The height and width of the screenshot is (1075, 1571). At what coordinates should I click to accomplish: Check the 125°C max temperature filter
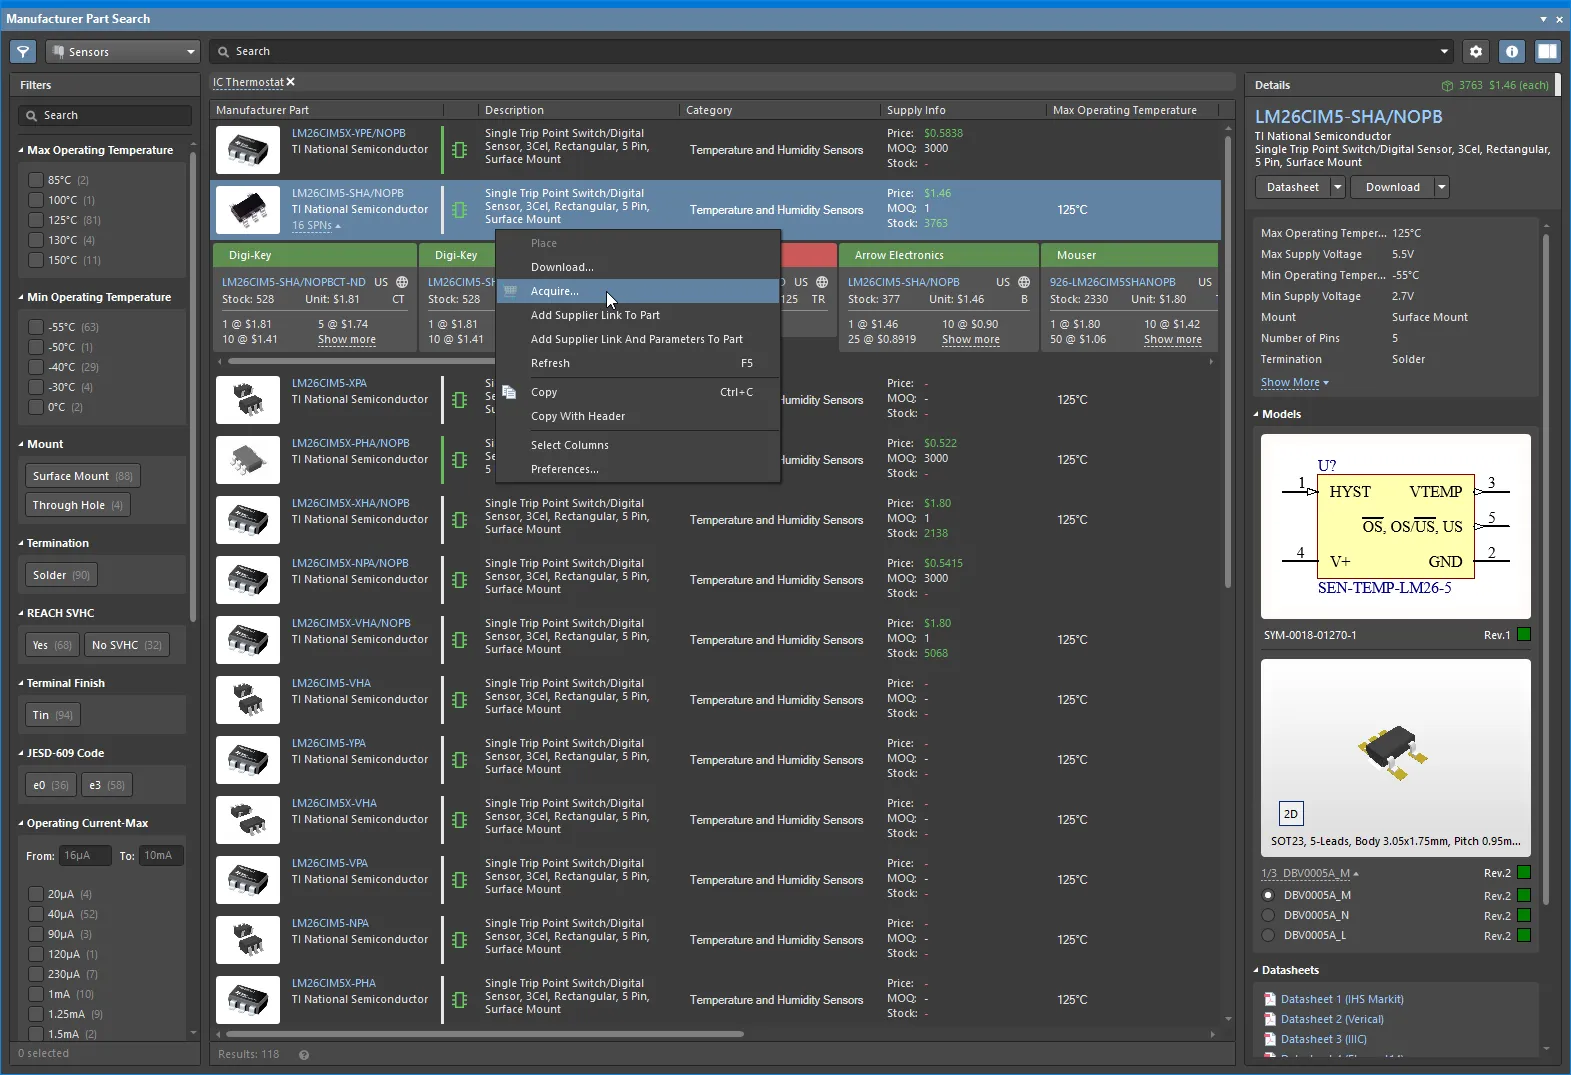(36, 220)
